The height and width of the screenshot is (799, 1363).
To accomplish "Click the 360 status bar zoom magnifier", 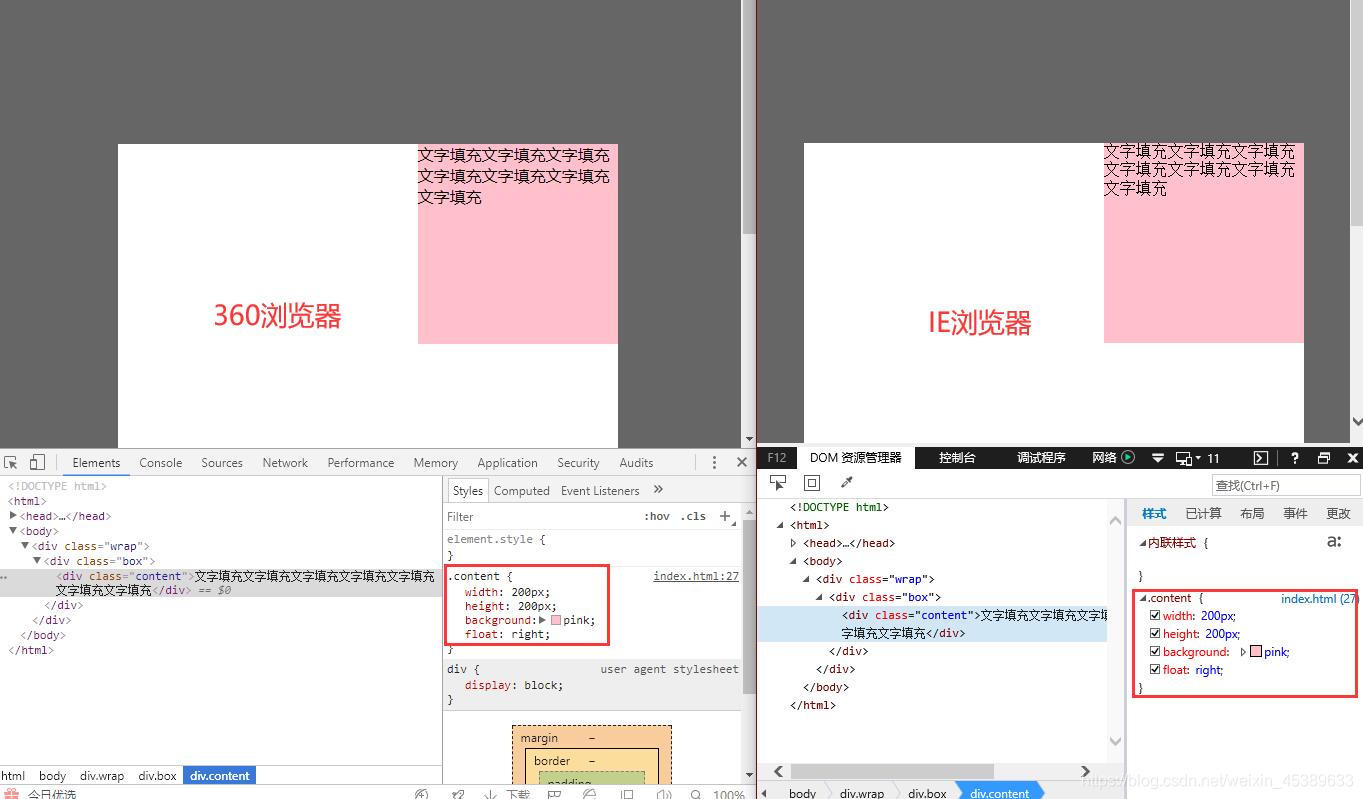I will click(696, 794).
